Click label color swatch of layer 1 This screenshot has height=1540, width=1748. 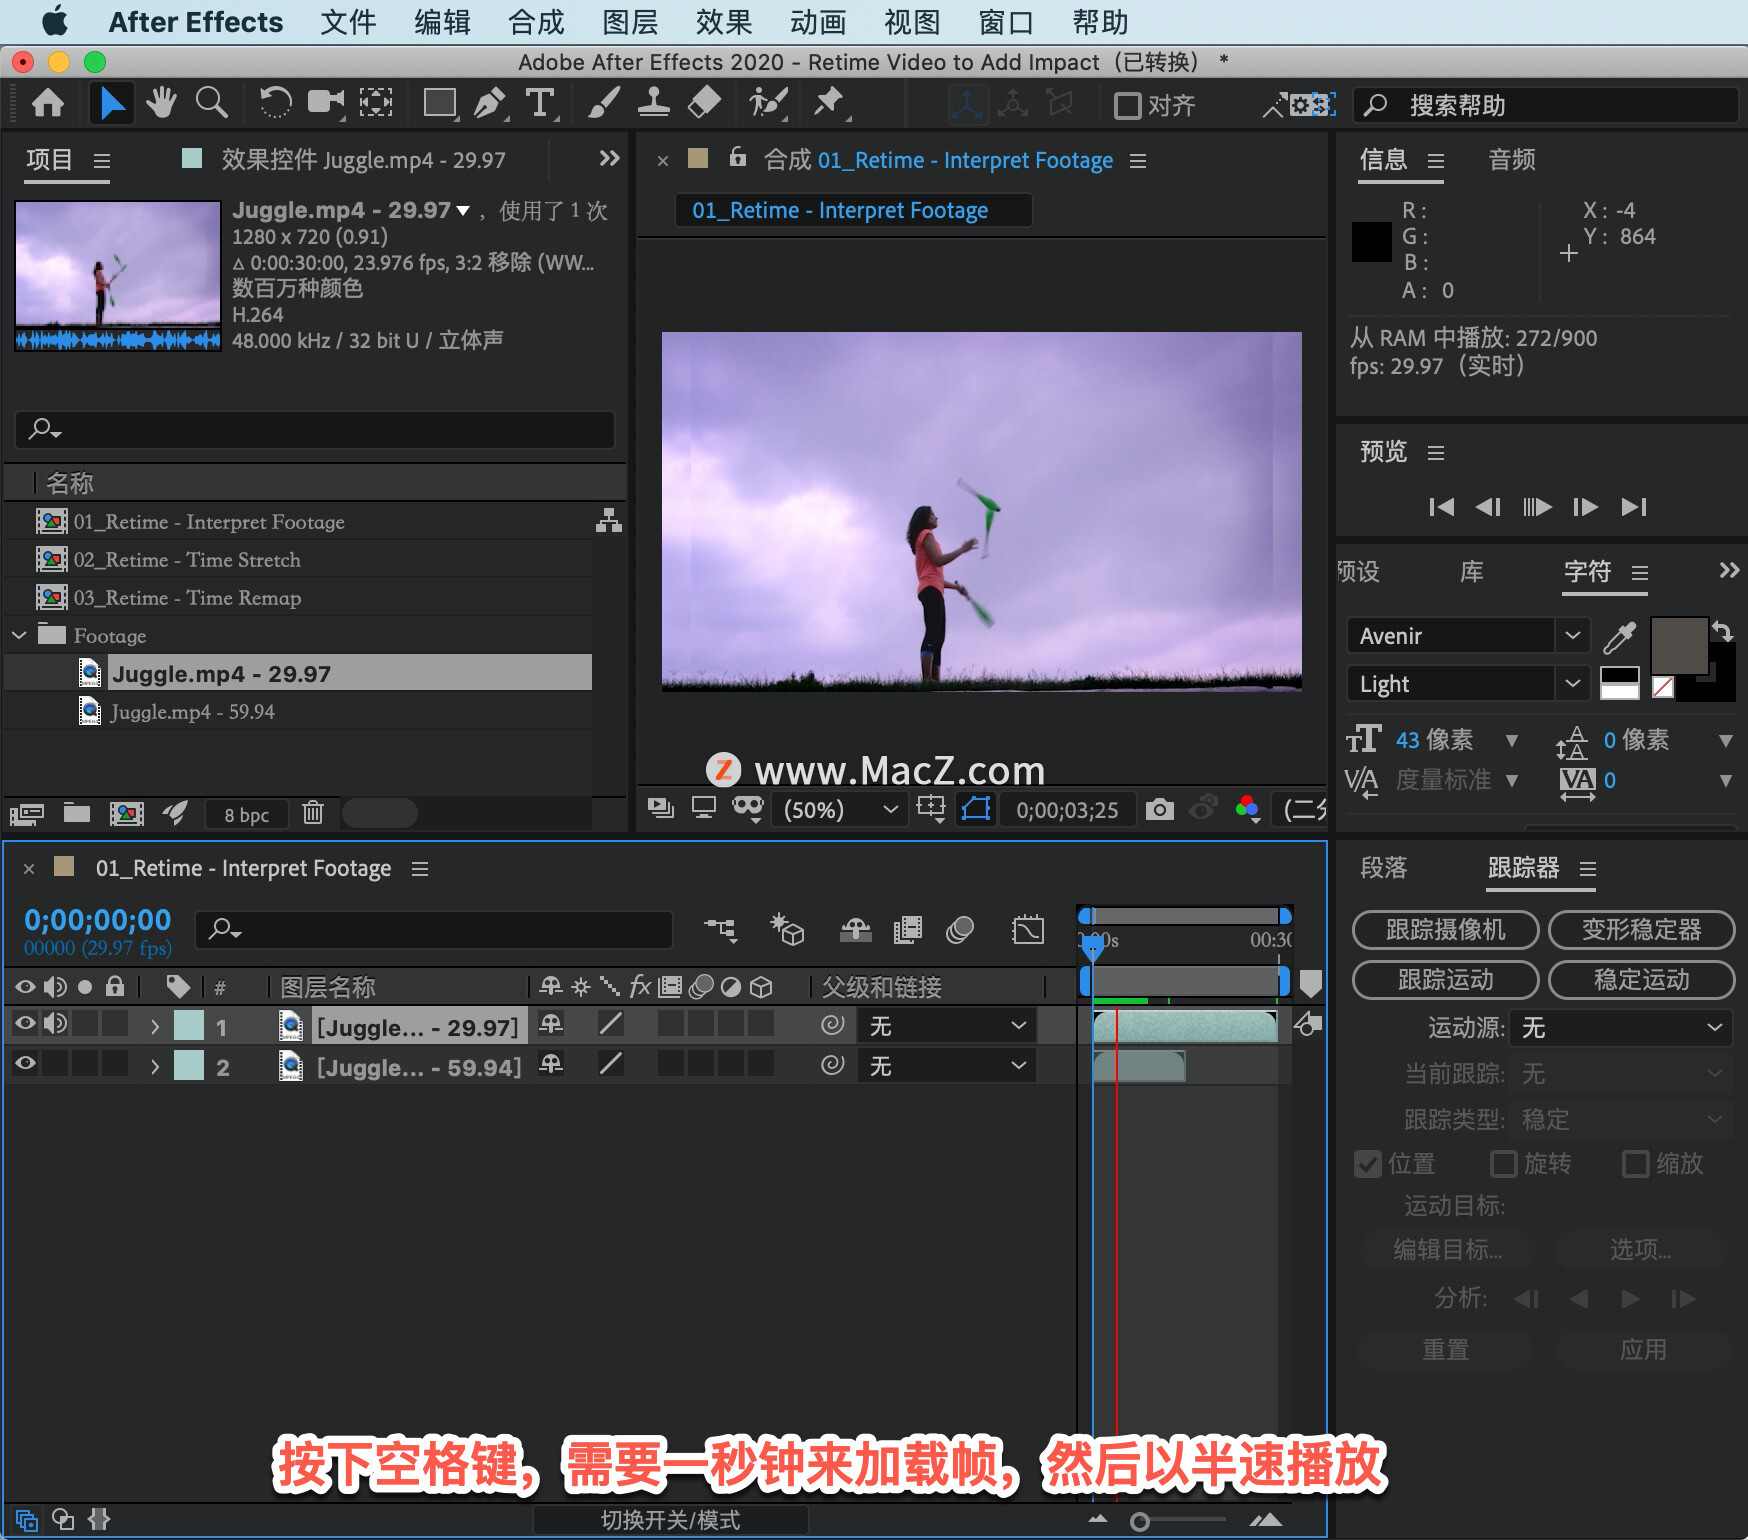(189, 1025)
